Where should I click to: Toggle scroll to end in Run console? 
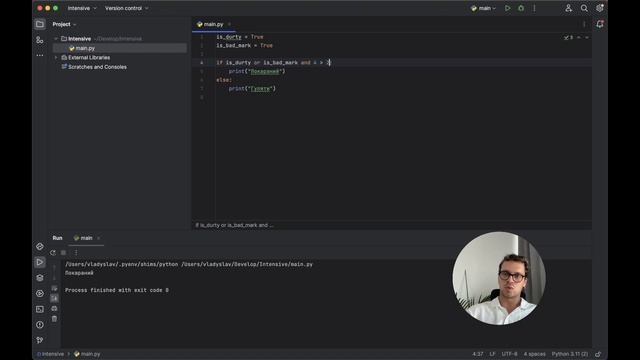pos(54,298)
